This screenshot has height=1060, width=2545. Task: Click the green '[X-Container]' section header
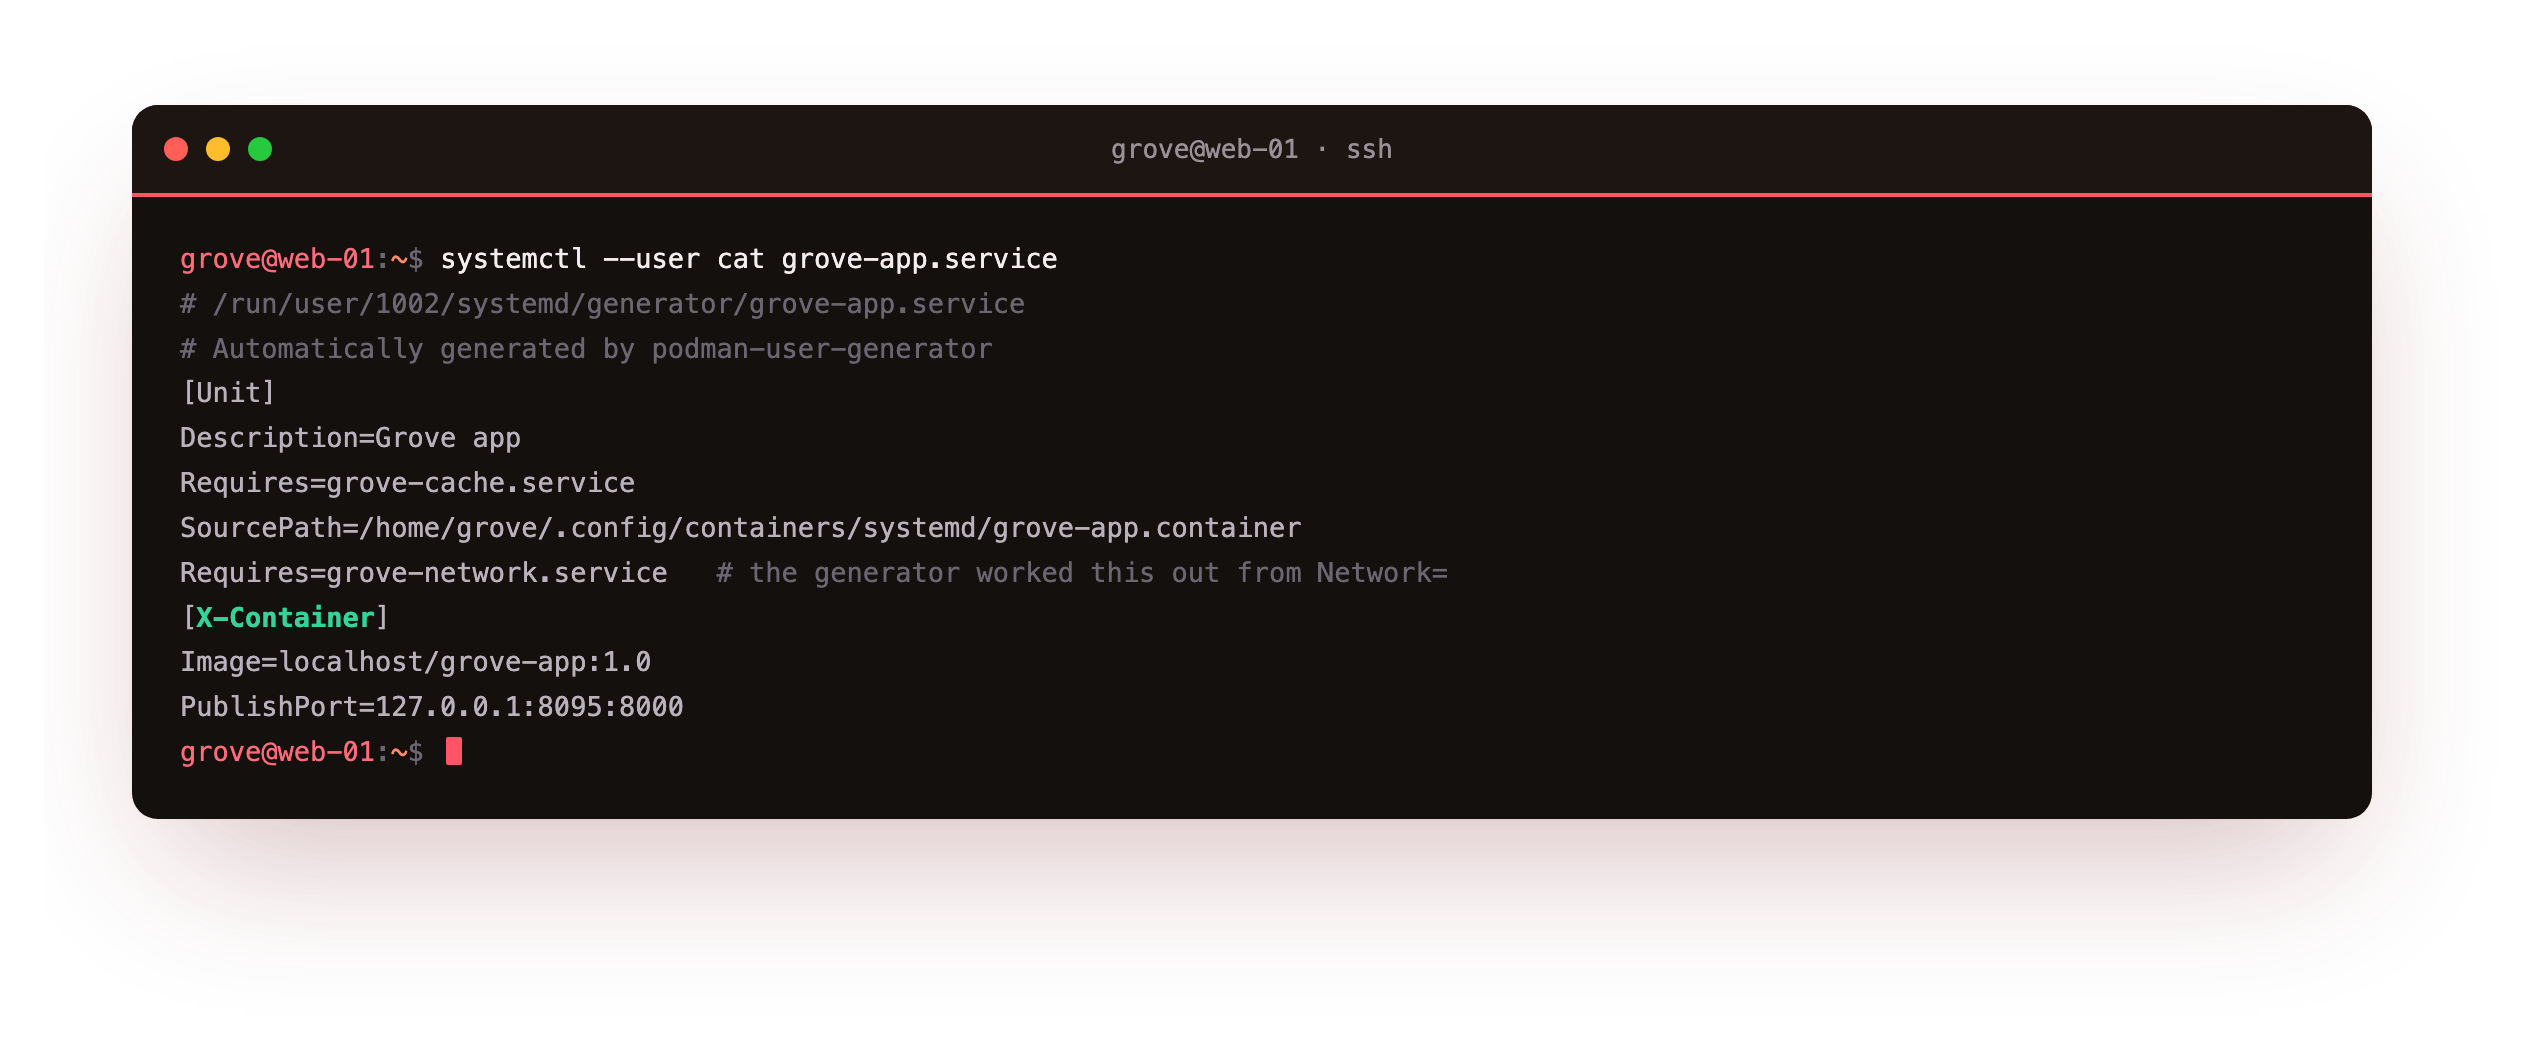point(285,618)
